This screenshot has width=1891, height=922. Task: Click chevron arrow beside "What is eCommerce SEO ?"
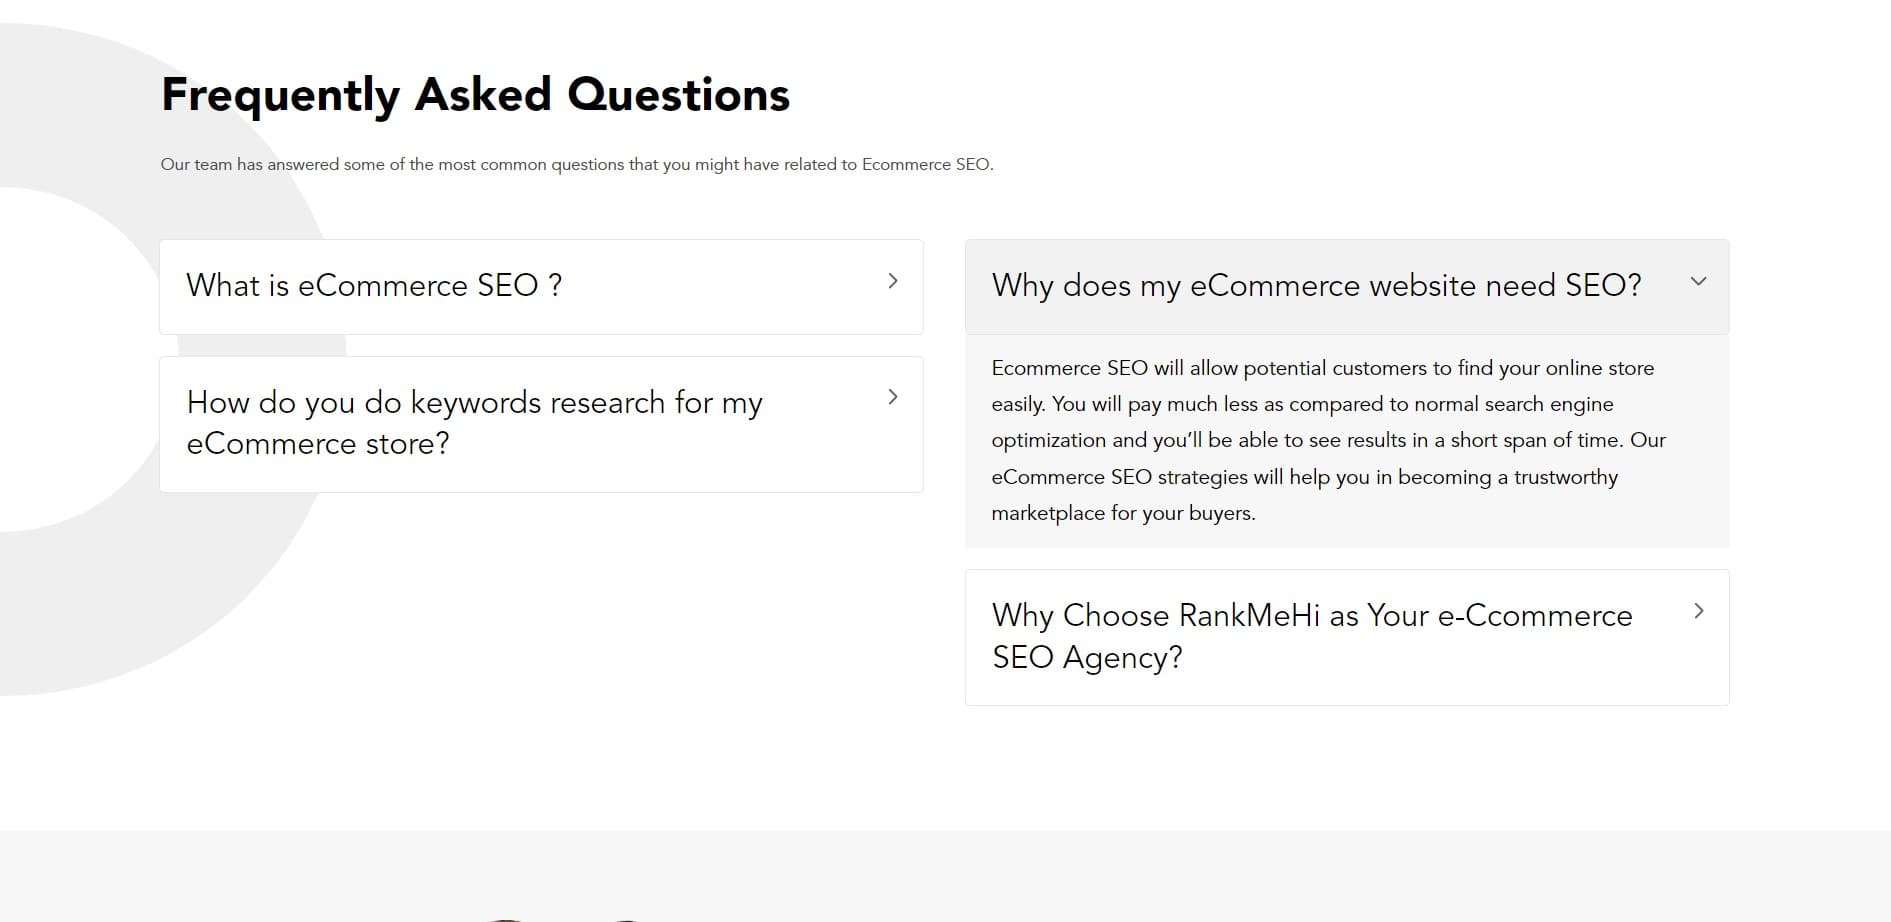click(893, 281)
